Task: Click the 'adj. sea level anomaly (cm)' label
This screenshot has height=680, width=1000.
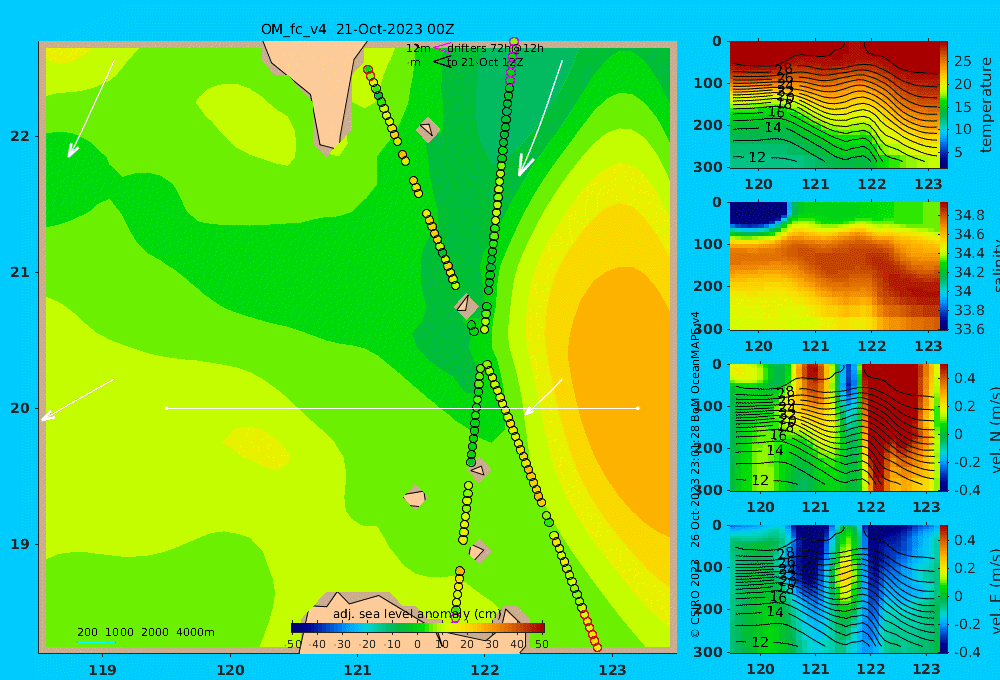Action: pos(417,614)
